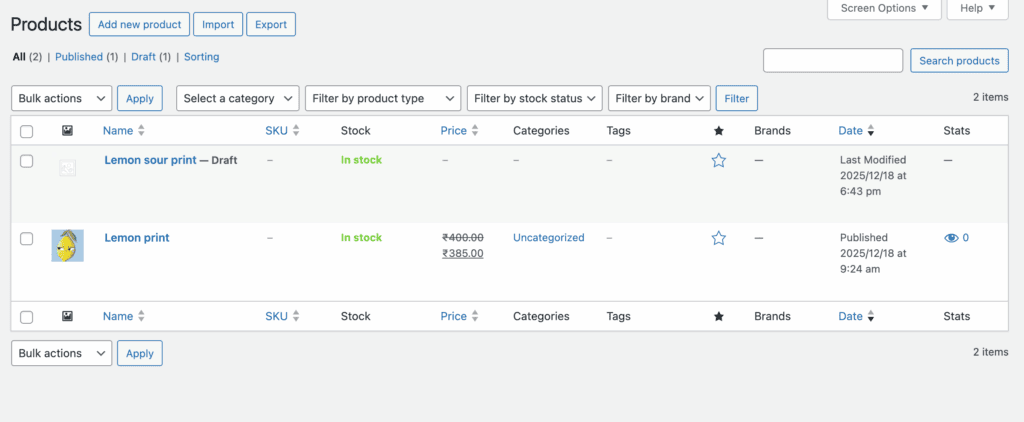Click the Filter button
1024x422 pixels.
click(x=737, y=99)
